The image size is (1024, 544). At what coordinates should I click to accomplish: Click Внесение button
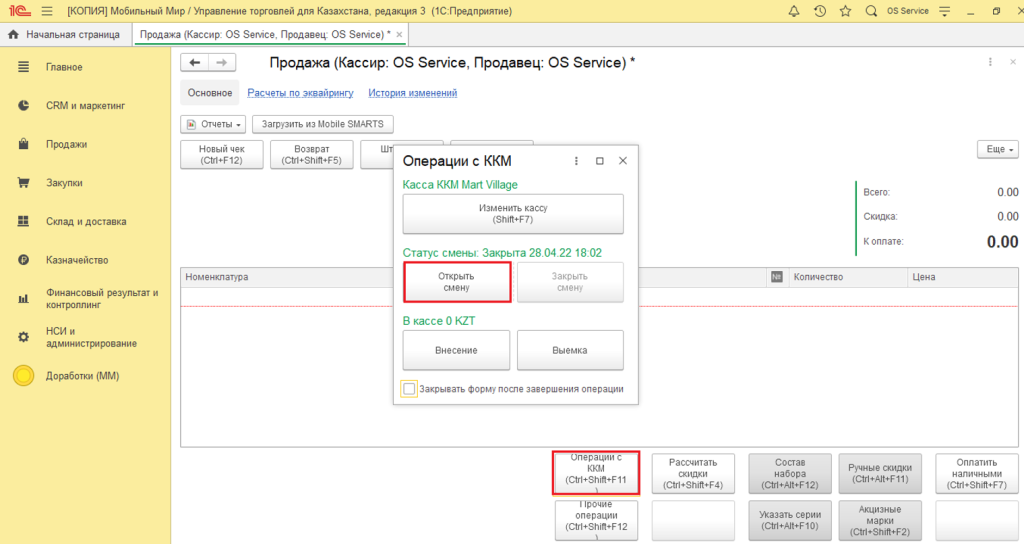456,350
